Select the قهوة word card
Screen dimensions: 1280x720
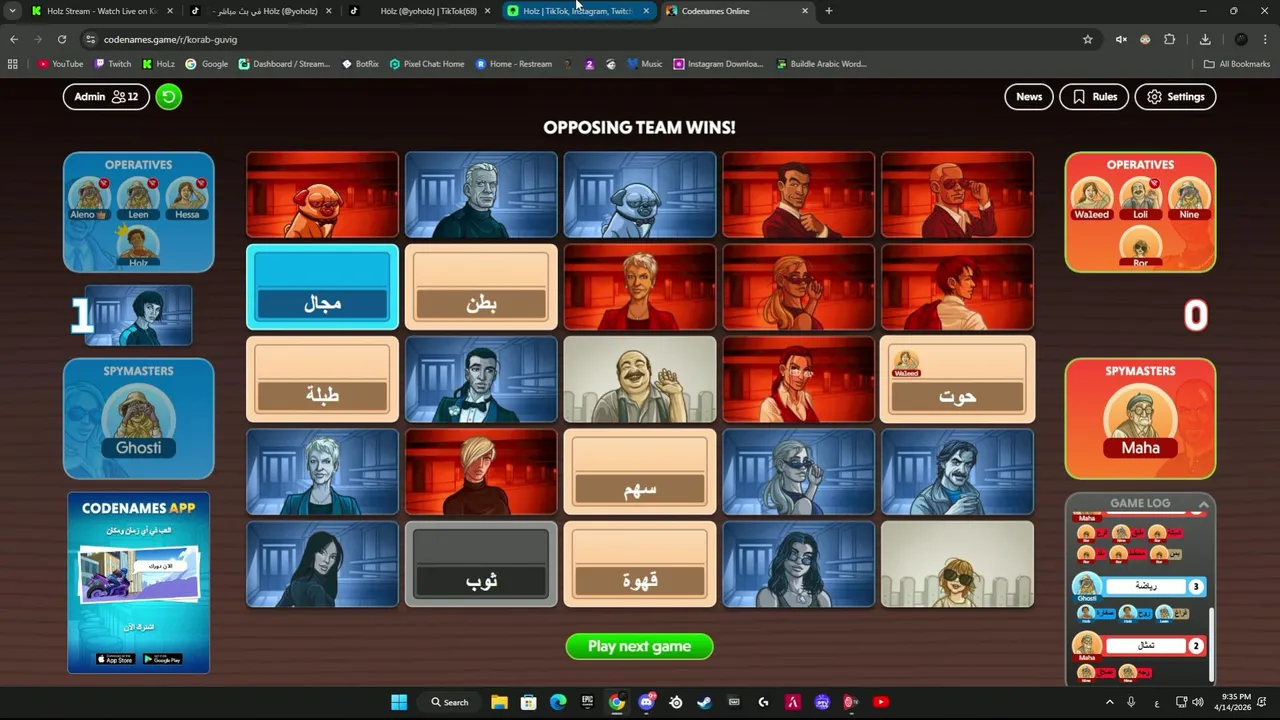(x=640, y=564)
